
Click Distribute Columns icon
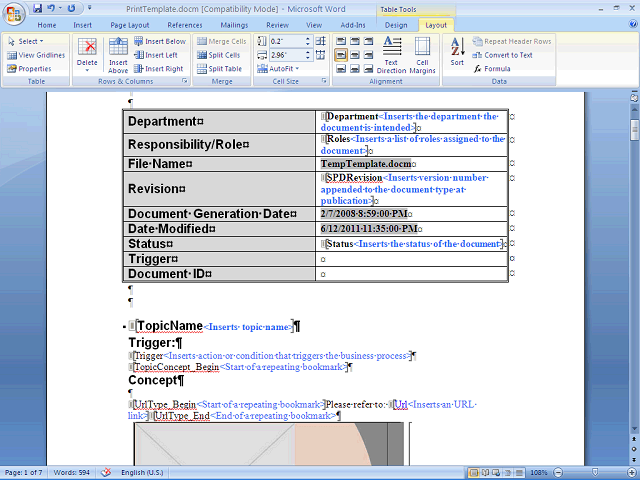click(x=321, y=55)
